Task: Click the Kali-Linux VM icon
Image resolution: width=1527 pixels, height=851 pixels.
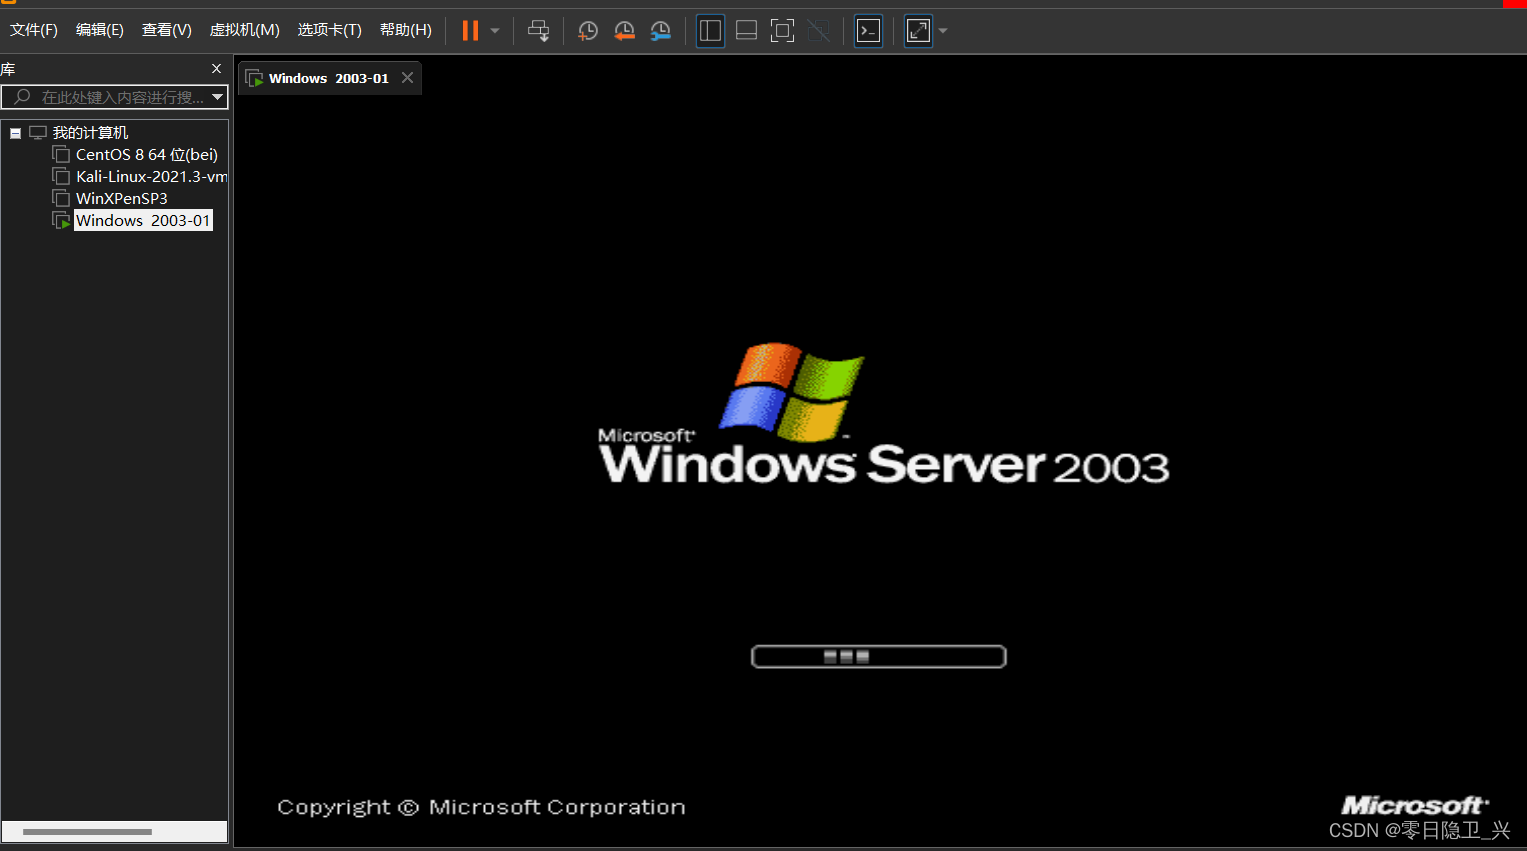Action: [61, 176]
